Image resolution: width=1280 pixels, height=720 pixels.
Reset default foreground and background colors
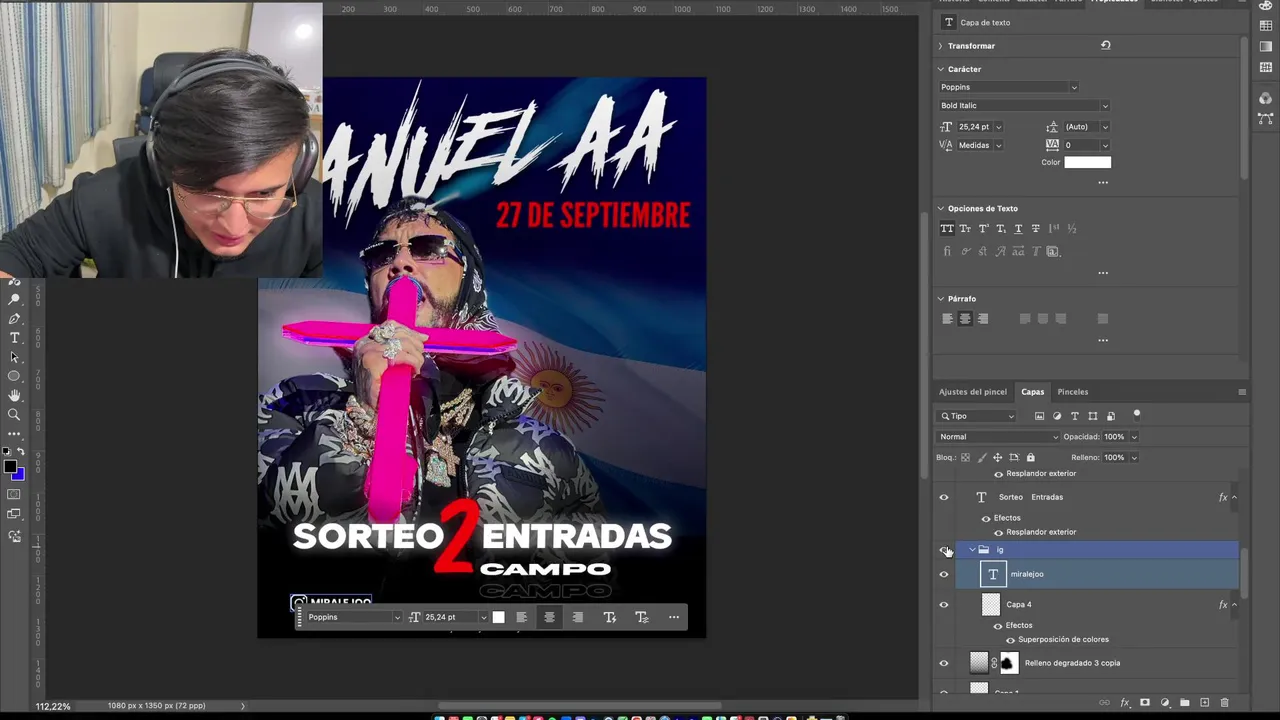[8, 452]
